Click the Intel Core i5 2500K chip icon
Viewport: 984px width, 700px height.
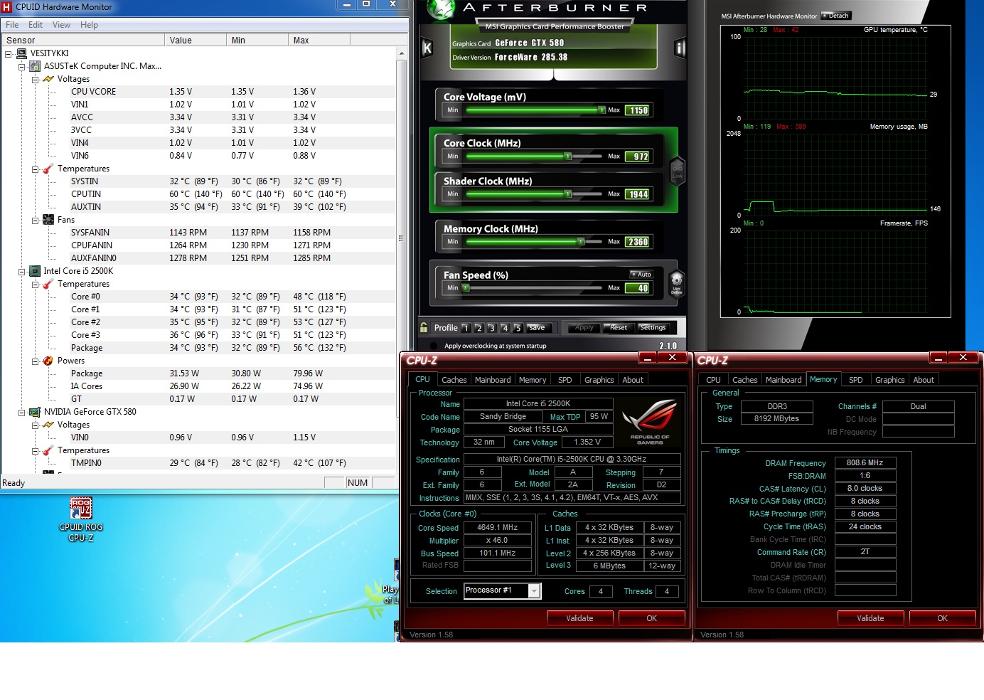pos(35,271)
